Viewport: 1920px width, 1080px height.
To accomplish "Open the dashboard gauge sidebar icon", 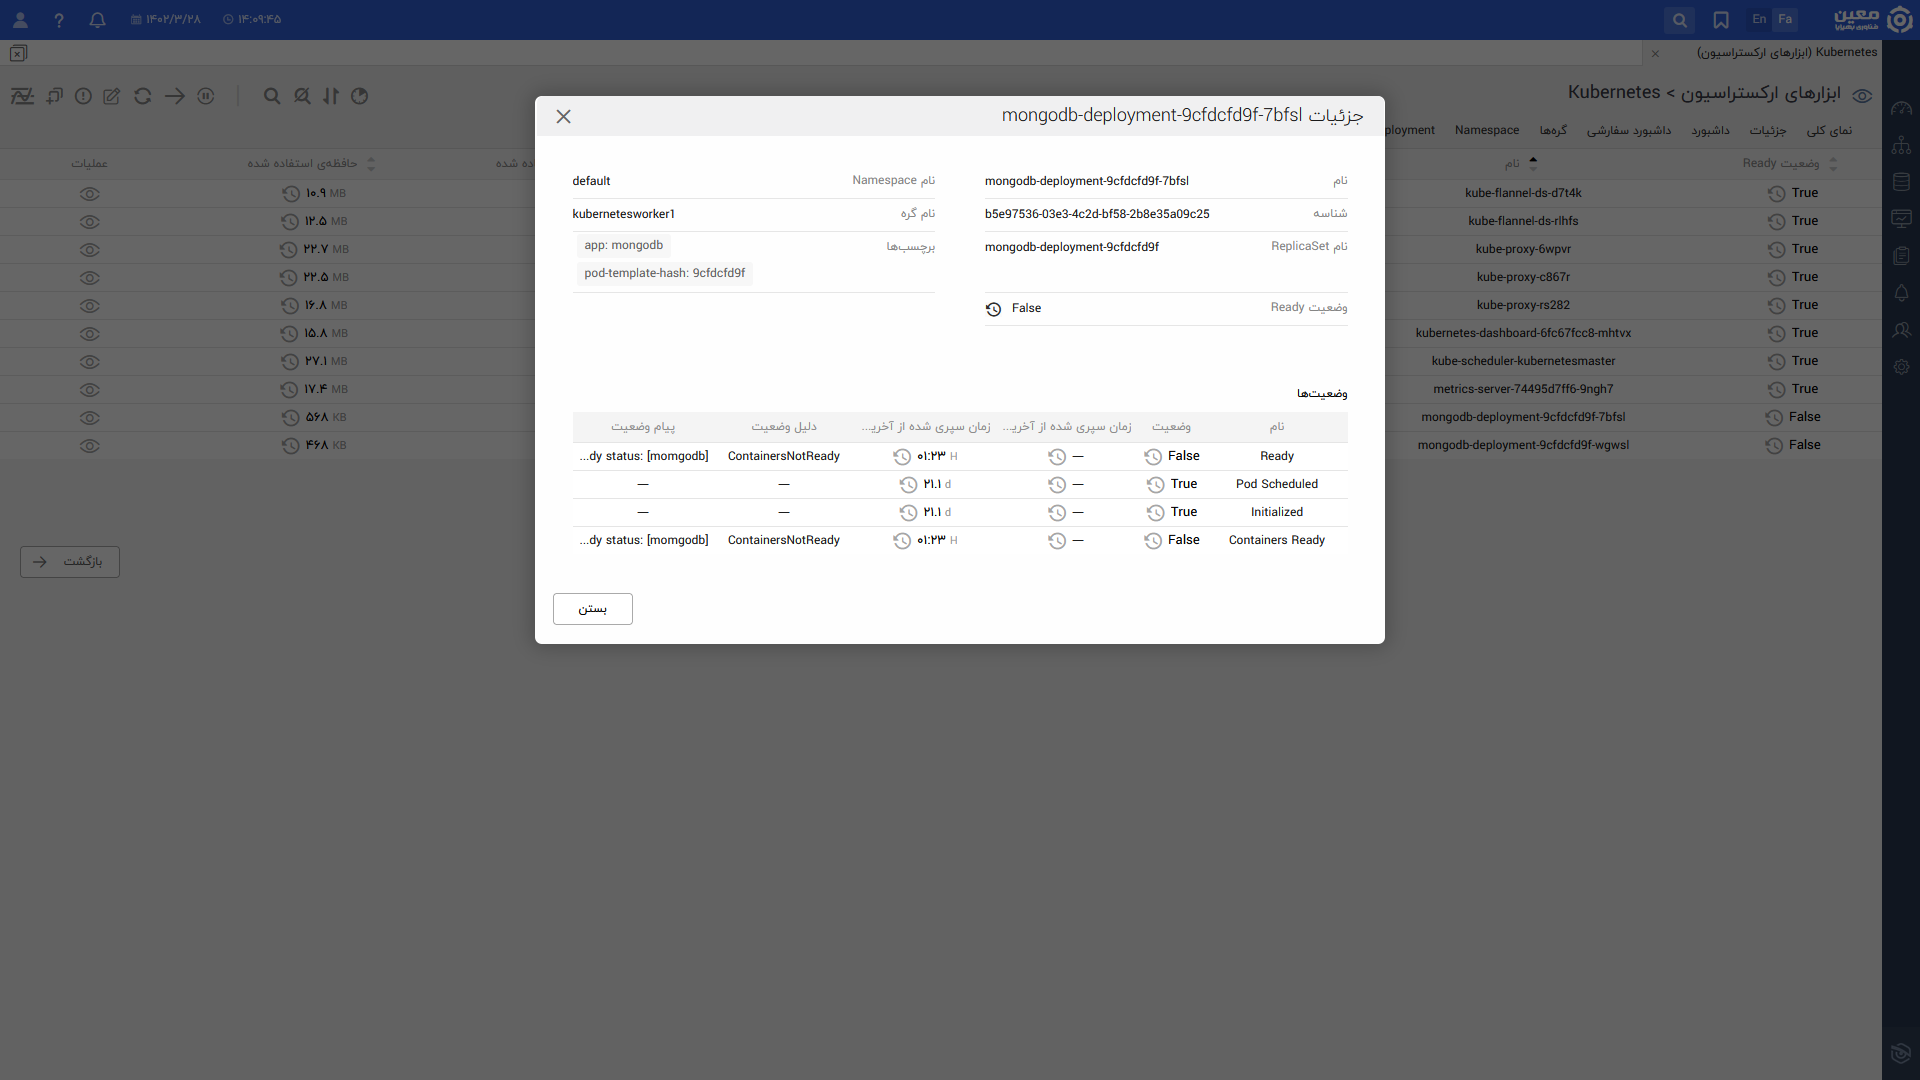I will coord(1901,108).
